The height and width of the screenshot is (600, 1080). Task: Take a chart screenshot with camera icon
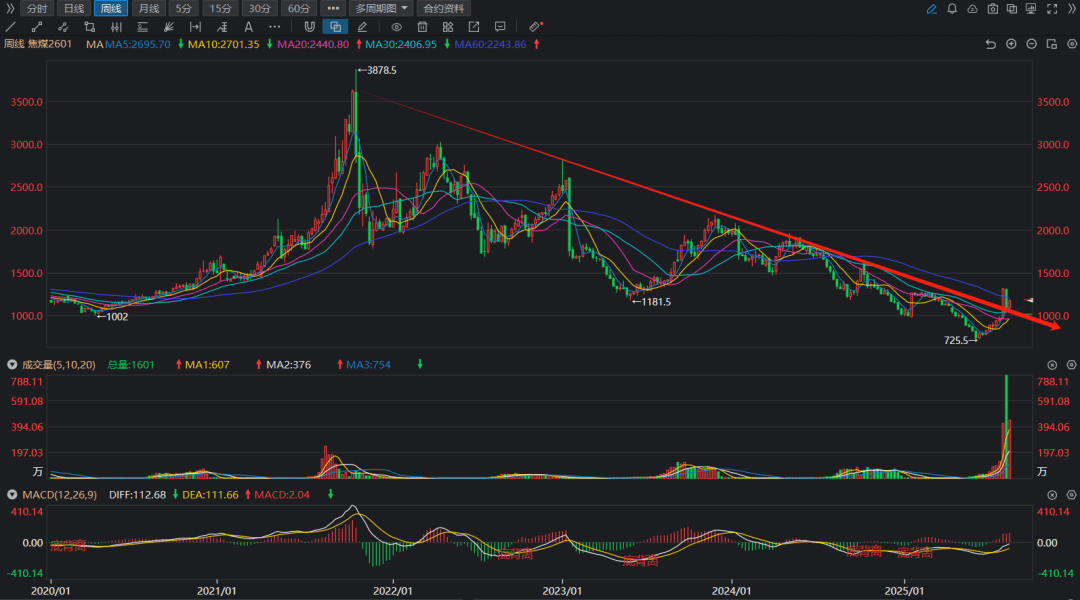992,9
